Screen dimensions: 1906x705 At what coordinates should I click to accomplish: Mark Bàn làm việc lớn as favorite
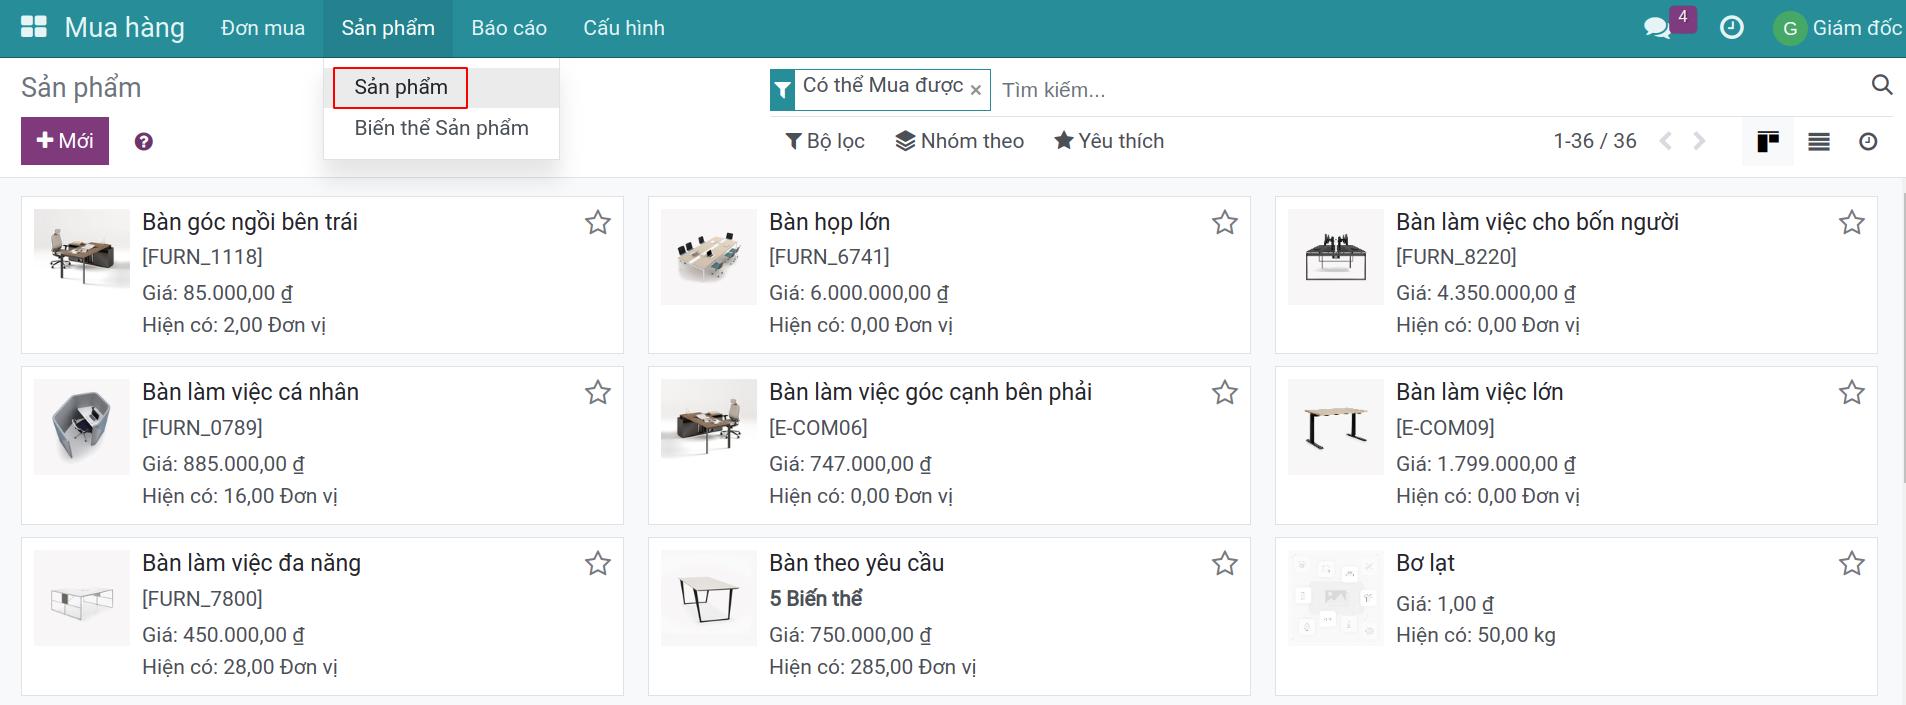point(1852,393)
